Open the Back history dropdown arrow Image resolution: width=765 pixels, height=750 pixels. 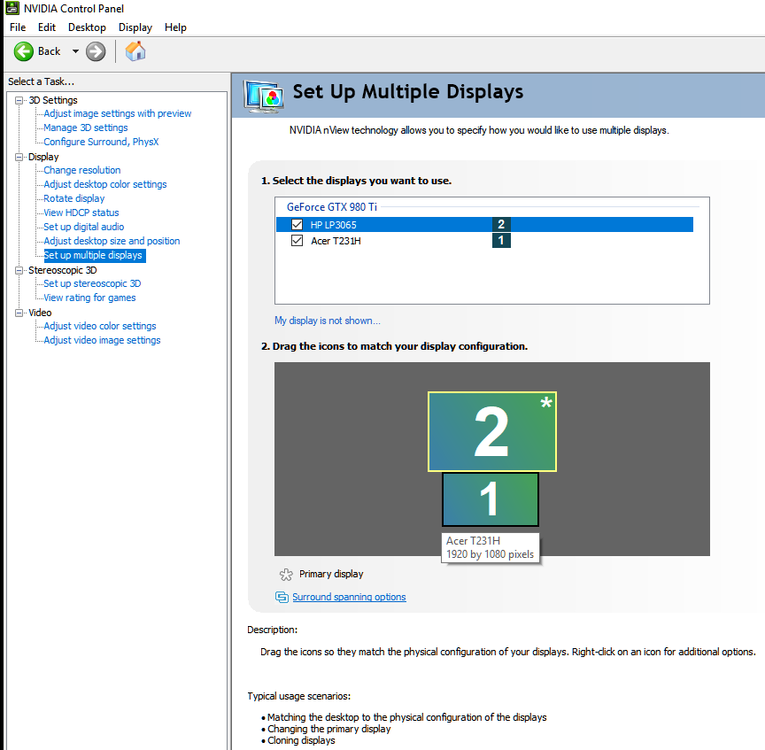click(76, 51)
